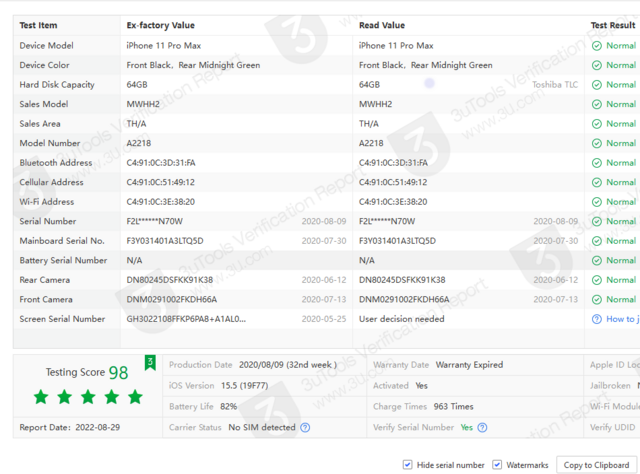
Task: Click the Normal check icon for Sales Model
Action: point(597,105)
